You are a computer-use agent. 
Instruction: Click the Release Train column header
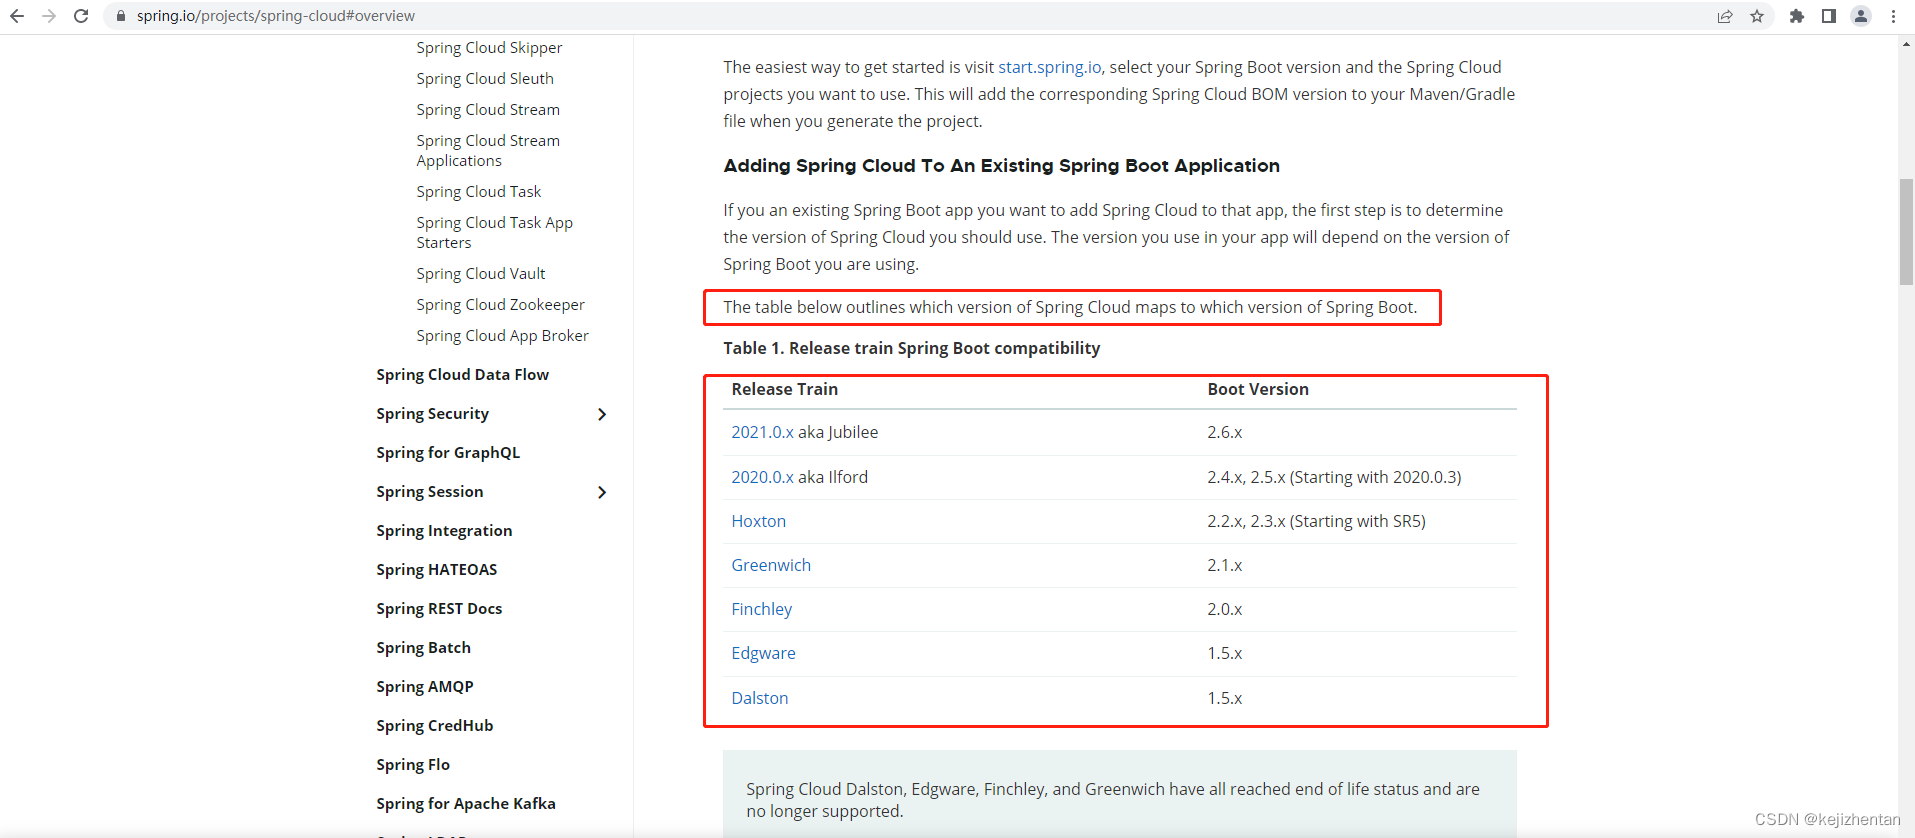pos(785,389)
